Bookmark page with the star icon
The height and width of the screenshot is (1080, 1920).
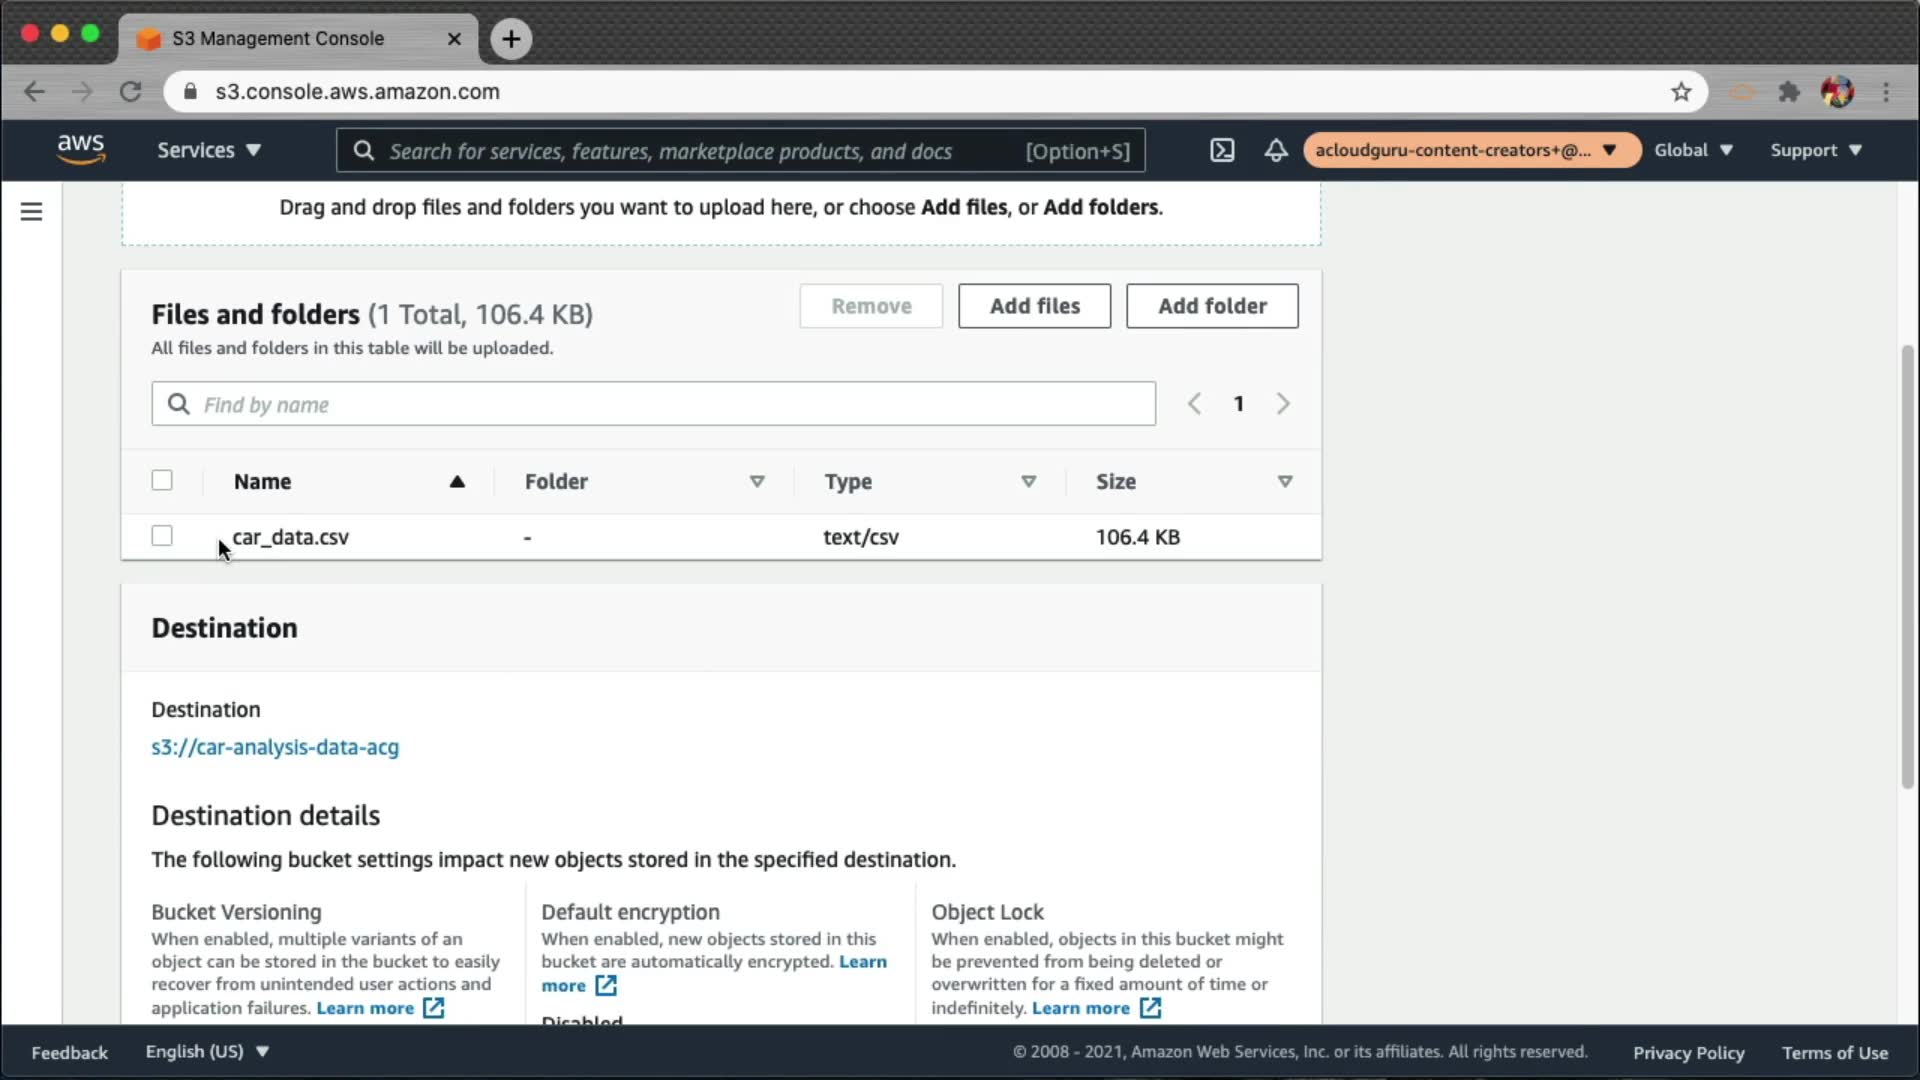coord(1681,92)
